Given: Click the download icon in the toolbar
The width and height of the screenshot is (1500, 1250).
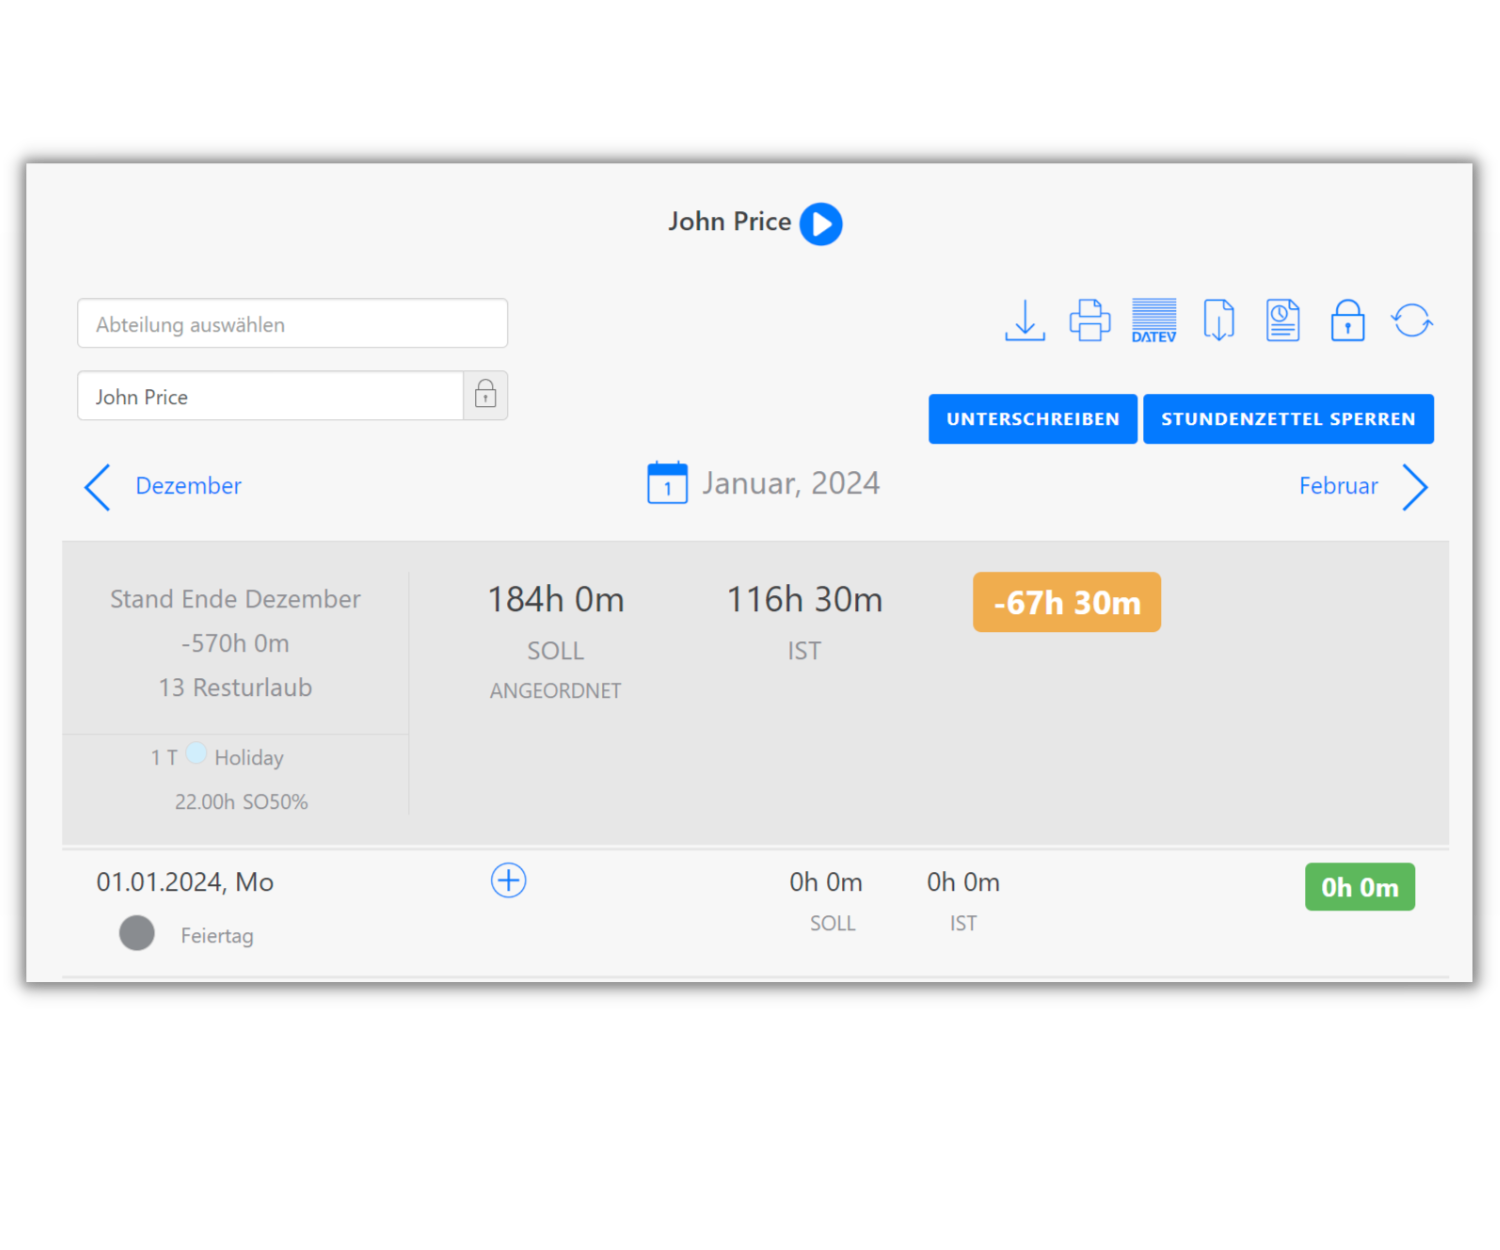Looking at the screenshot, I should (x=1024, y=320).
